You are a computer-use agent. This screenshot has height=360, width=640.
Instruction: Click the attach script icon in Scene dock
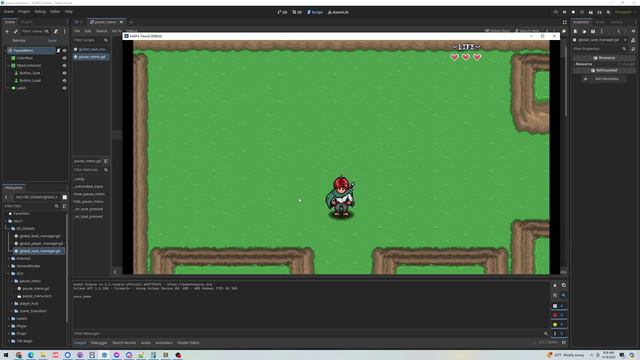(x=56, y=31)
